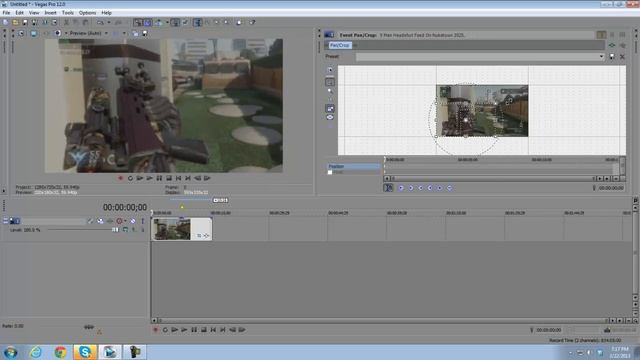Open the Tools menu

coord(67,13)
